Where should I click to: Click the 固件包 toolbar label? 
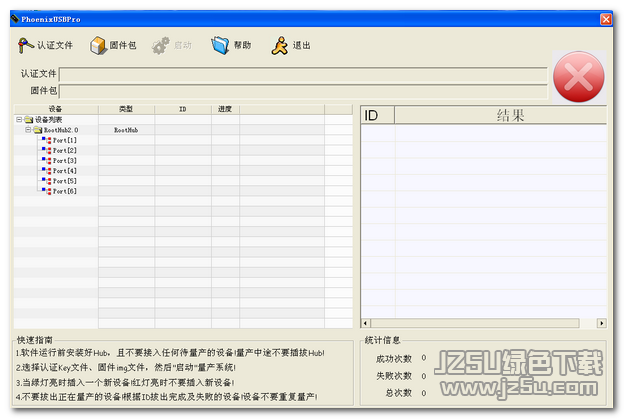click(123, 45)
